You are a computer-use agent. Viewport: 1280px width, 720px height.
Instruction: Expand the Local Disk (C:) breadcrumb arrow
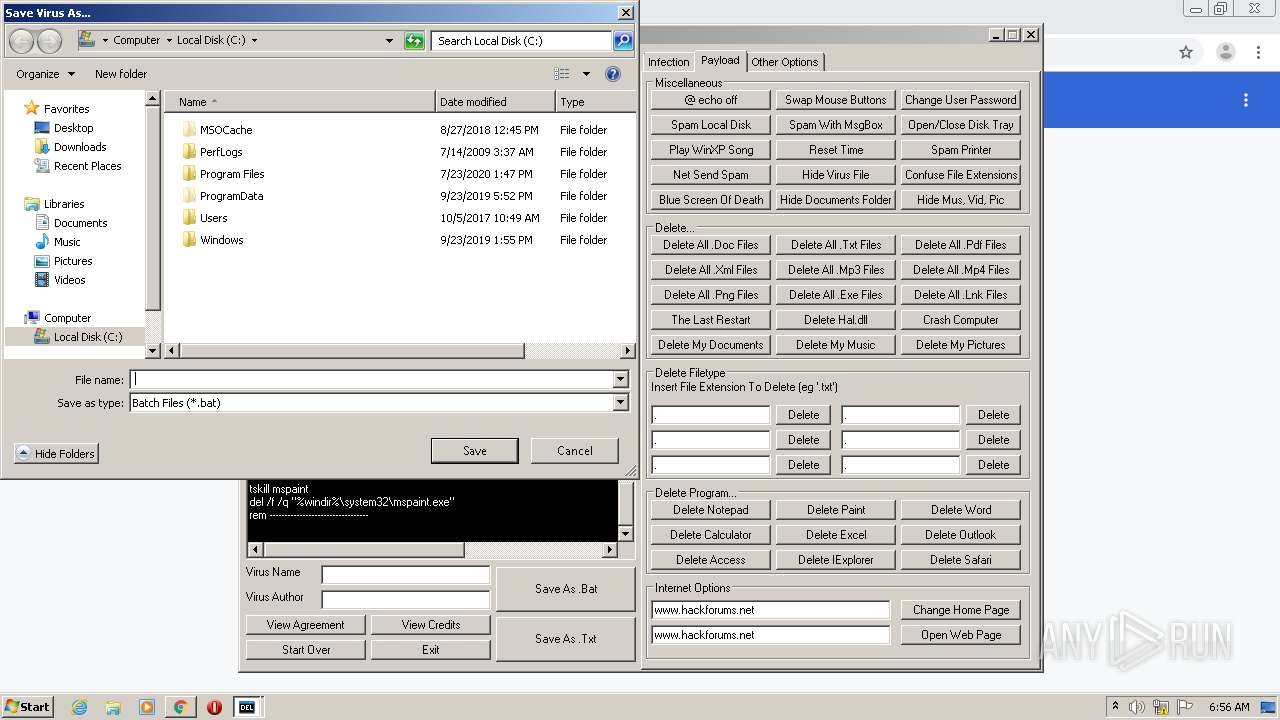point(254,41)
